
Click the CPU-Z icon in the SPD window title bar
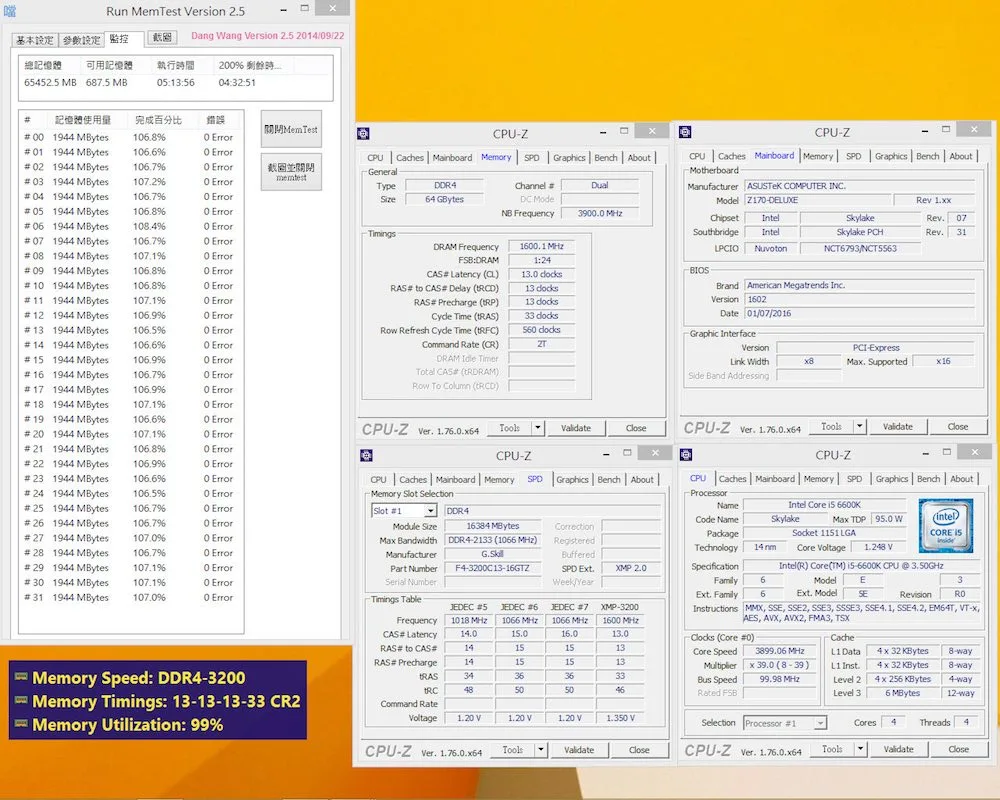point(367,456)
